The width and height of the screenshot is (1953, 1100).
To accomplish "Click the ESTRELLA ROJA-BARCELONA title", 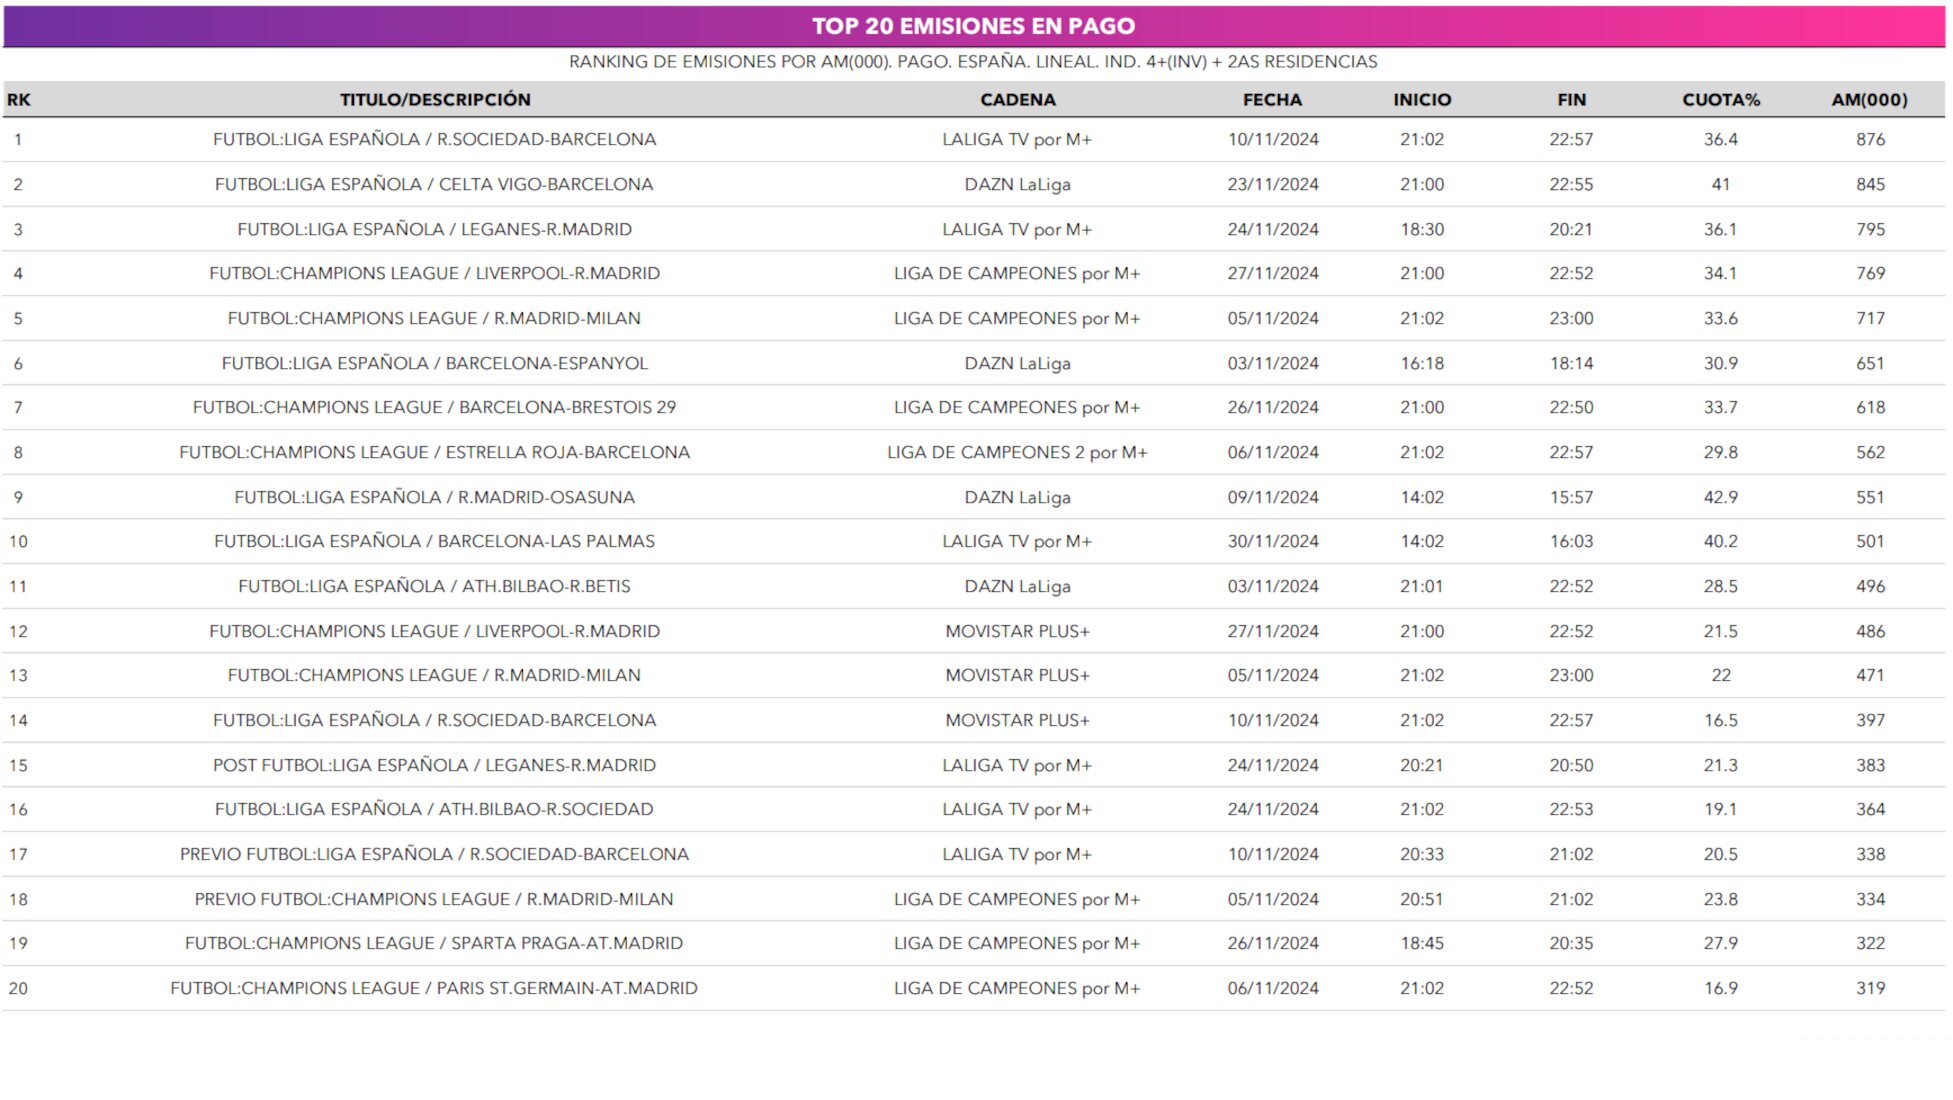I will point(434,453).
